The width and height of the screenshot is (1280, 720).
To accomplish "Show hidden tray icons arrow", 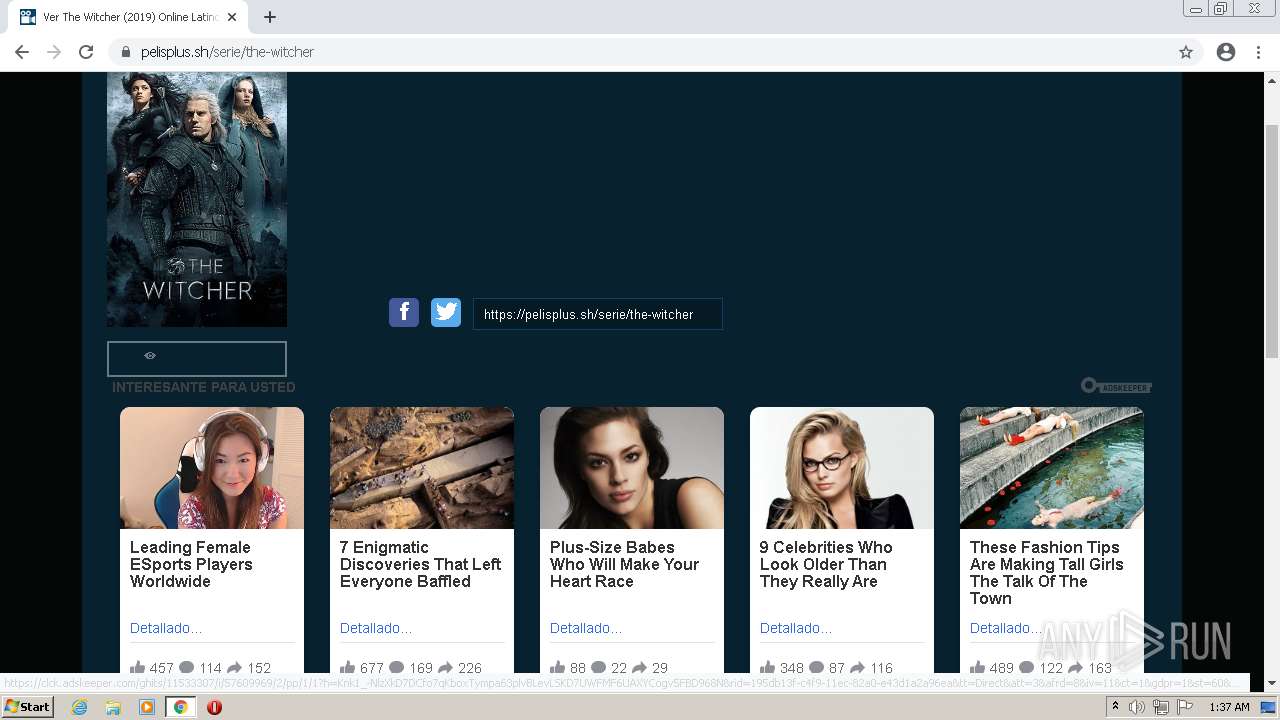I will pyautogui.click(x=1115, y=707).
